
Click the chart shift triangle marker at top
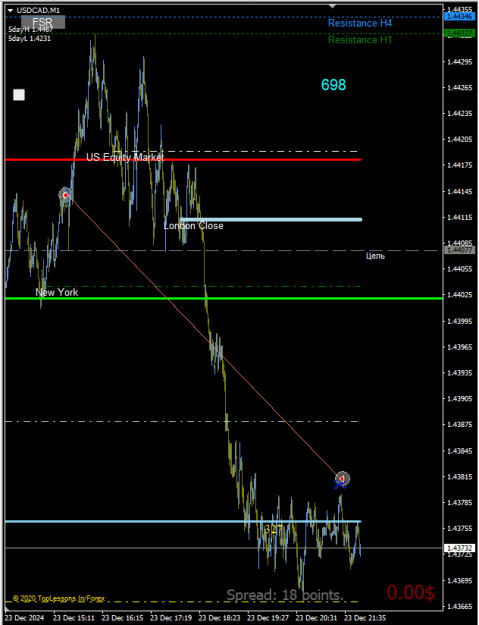pos(332,6)
